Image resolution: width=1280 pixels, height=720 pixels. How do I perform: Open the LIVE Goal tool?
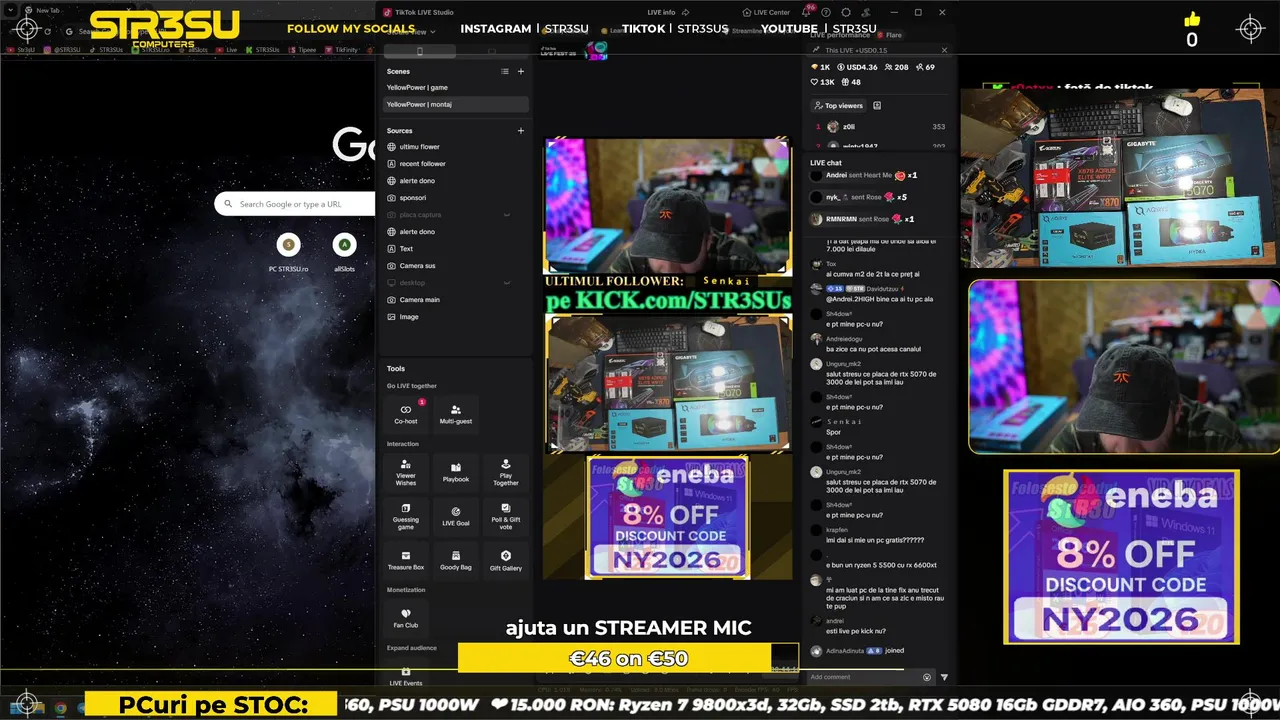[456, 516]
